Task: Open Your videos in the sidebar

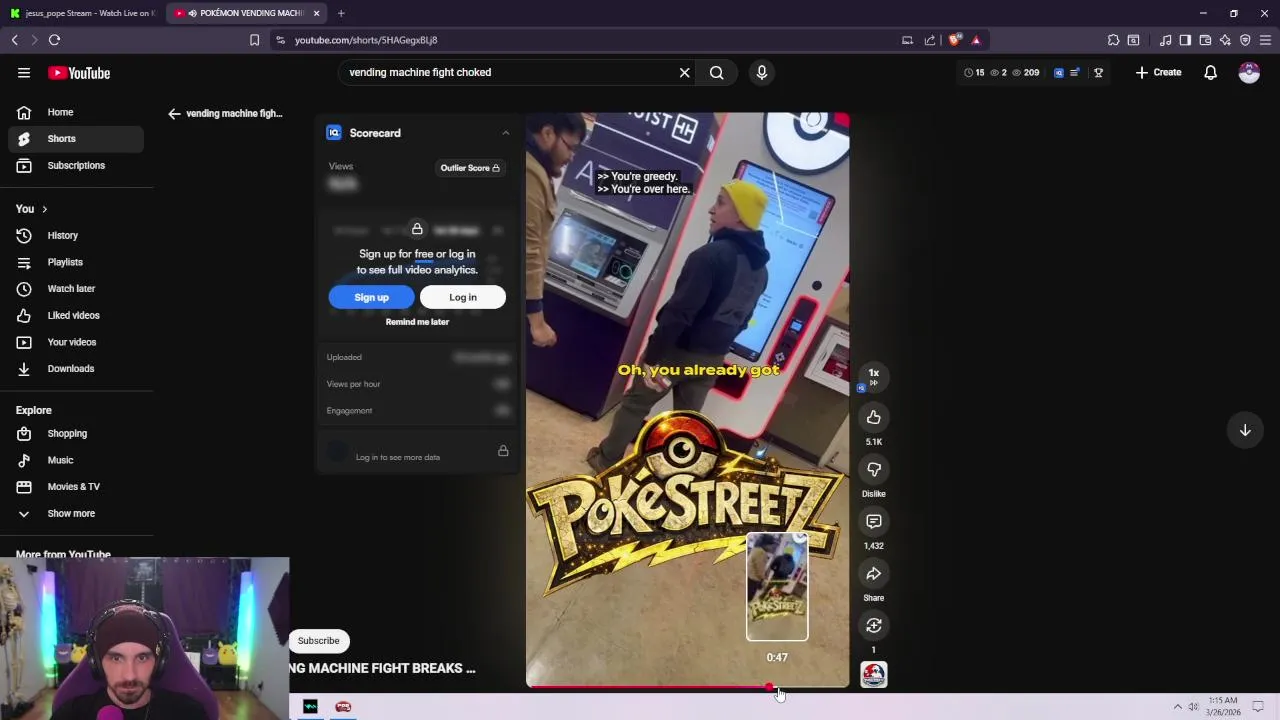Action: tap(76, 342)
